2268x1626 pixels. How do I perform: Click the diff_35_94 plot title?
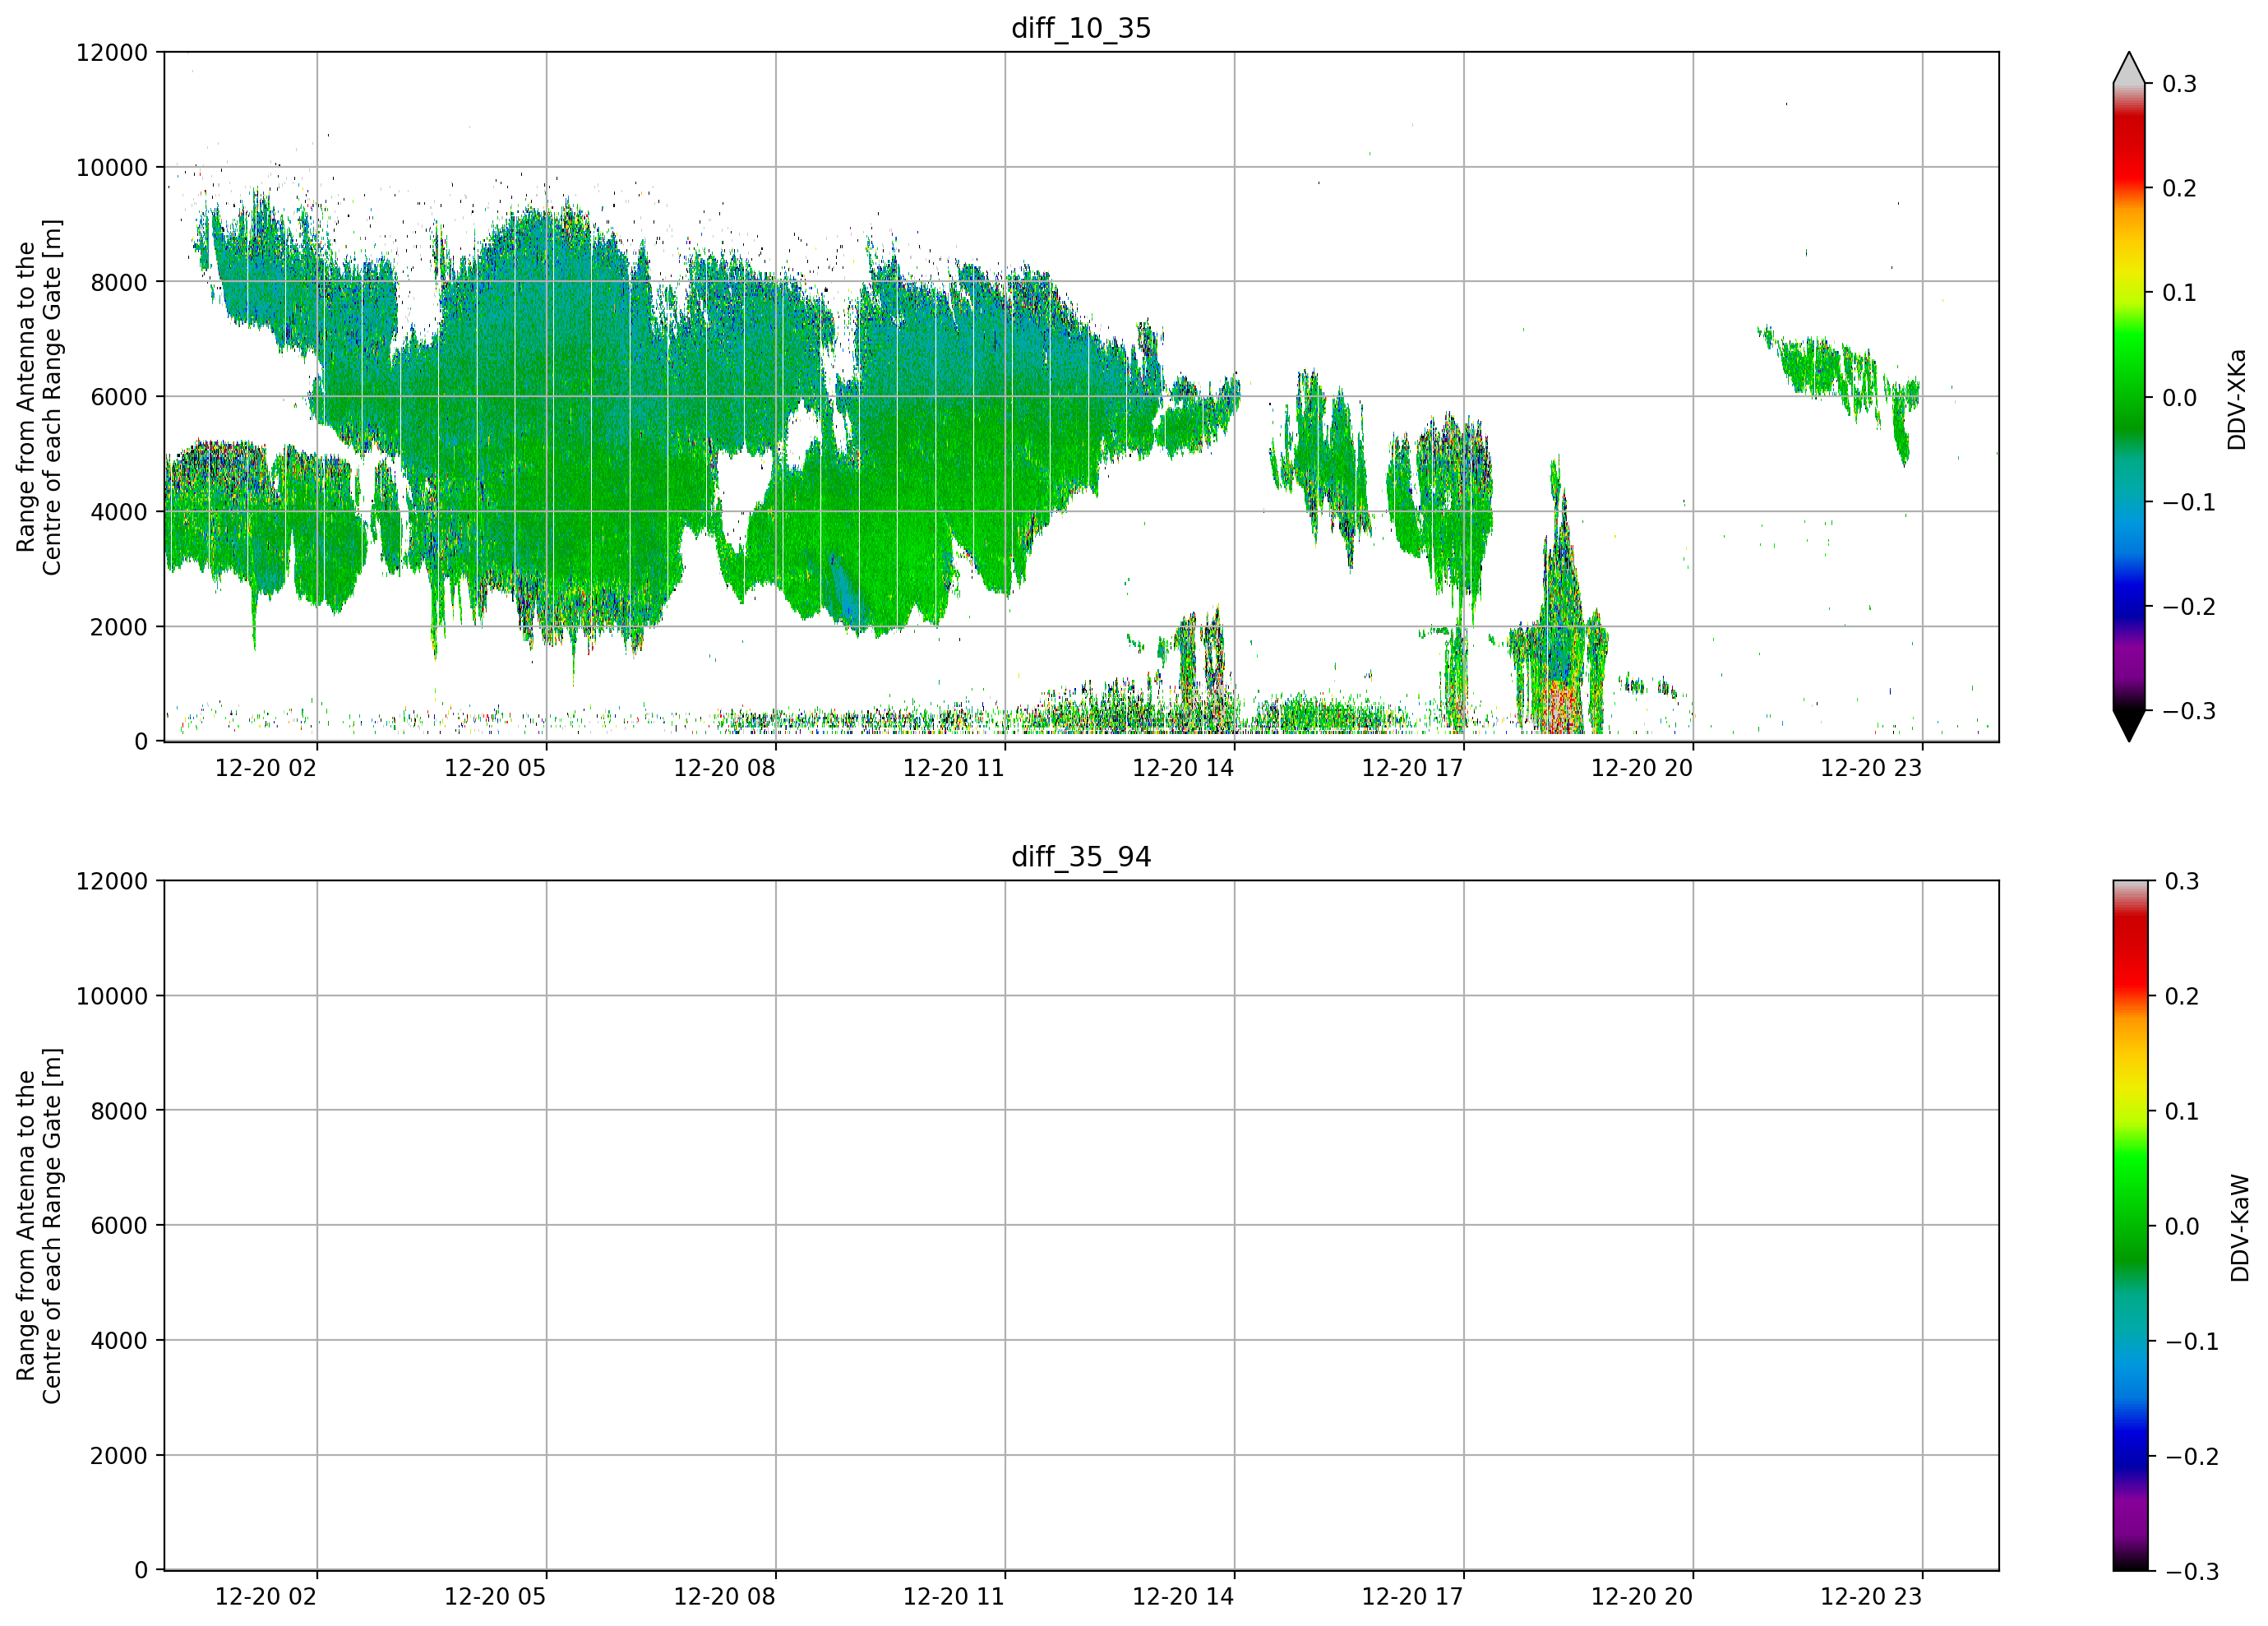[1081, 857]
